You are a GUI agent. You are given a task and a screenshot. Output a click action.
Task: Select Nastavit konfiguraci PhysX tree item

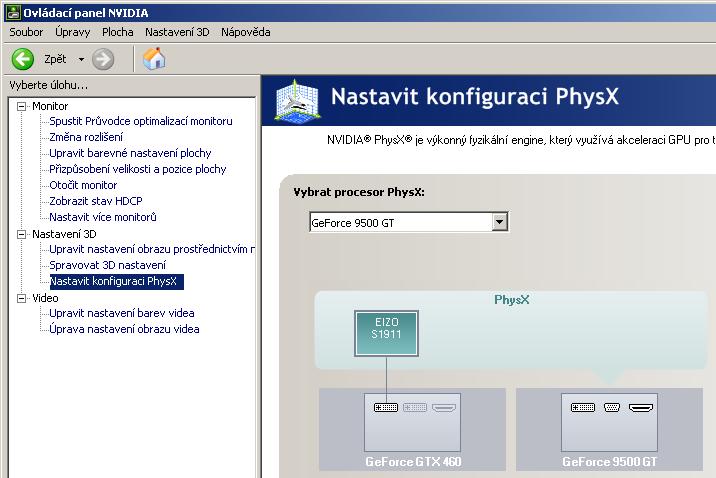(x=116, y=281)
